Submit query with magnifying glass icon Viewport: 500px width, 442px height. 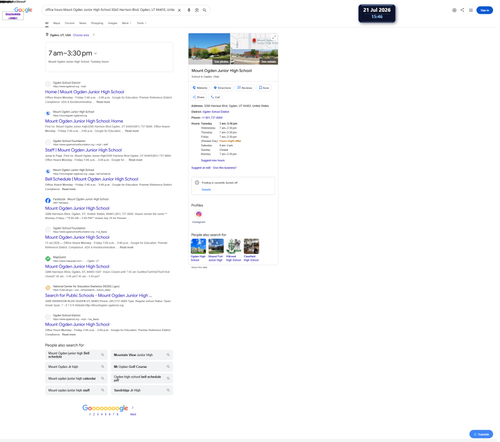204,10
